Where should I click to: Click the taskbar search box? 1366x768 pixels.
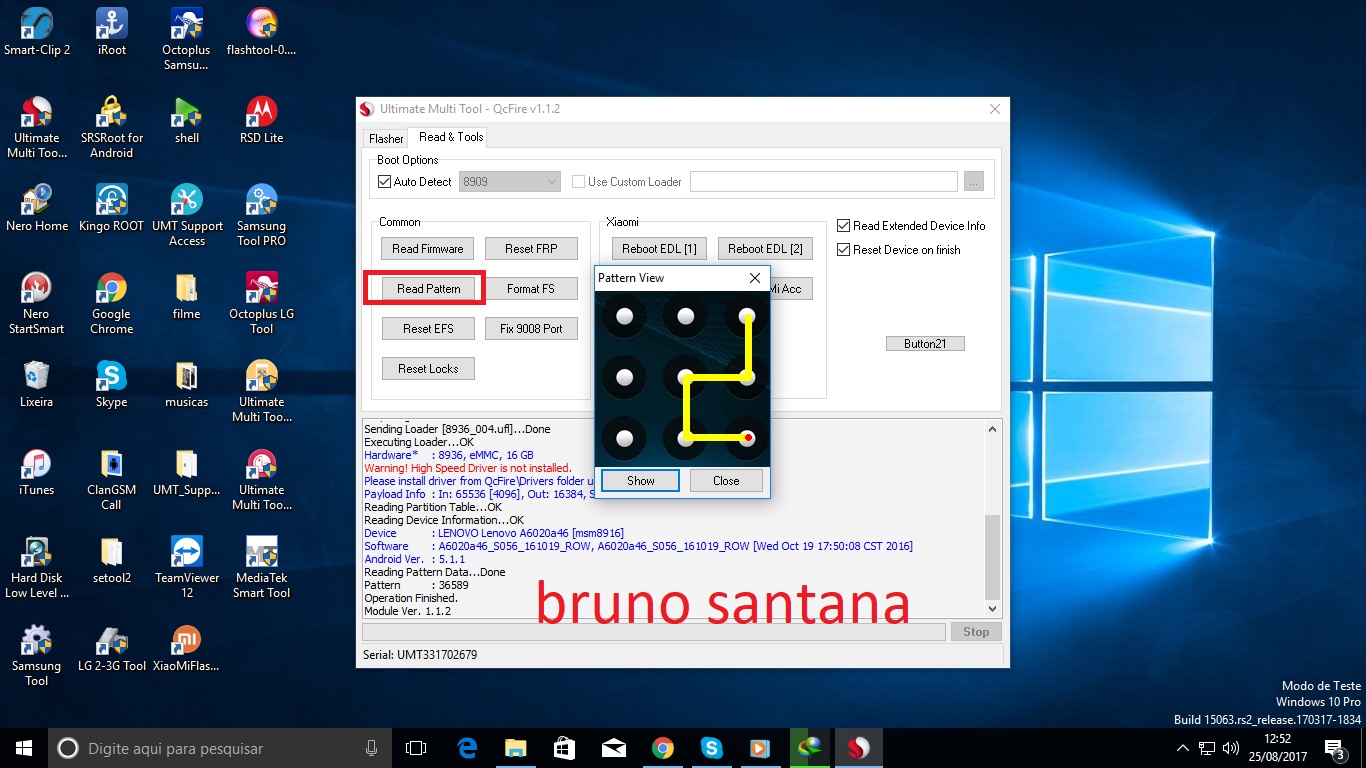(x=220, y=748)
